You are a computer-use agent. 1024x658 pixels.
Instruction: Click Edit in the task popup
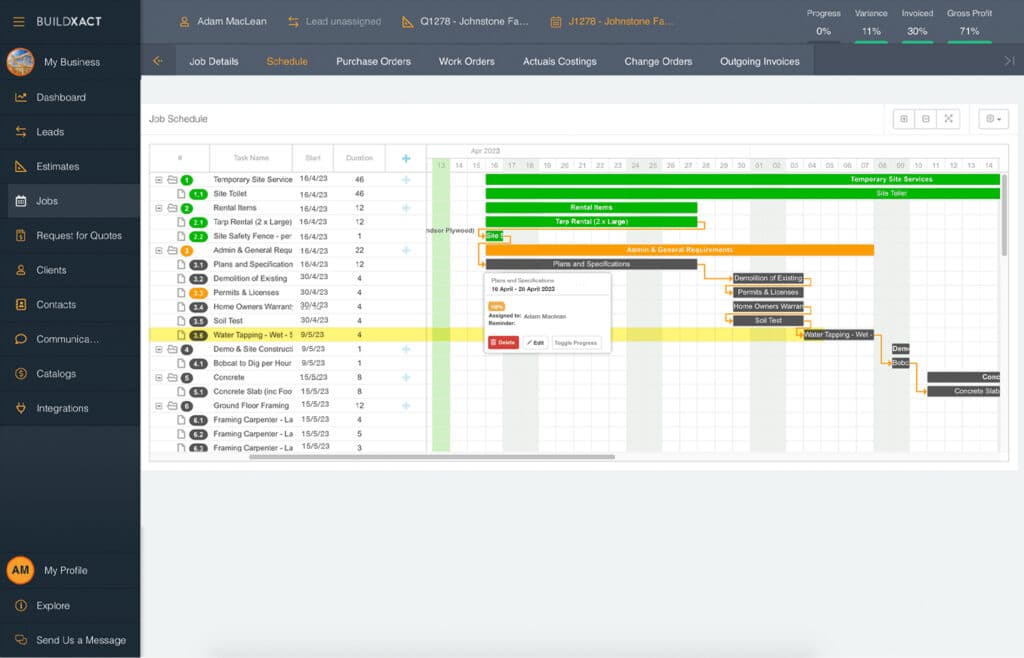(x=535, y=342)
